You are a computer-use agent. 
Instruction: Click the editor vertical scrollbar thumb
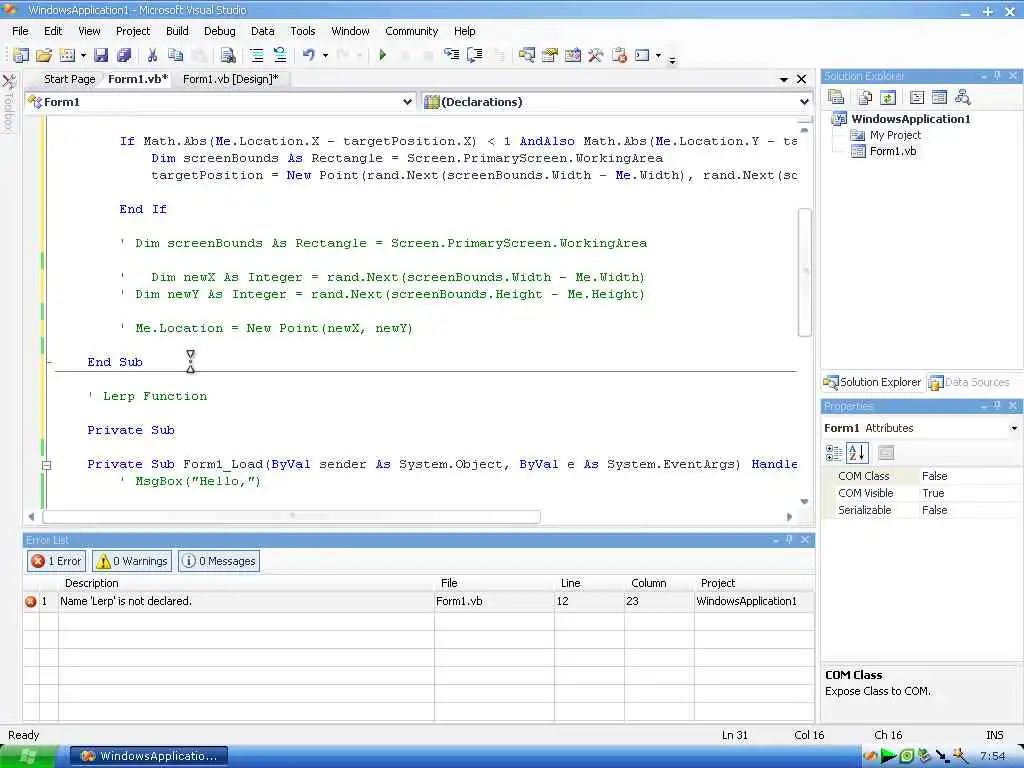[805, 272]
